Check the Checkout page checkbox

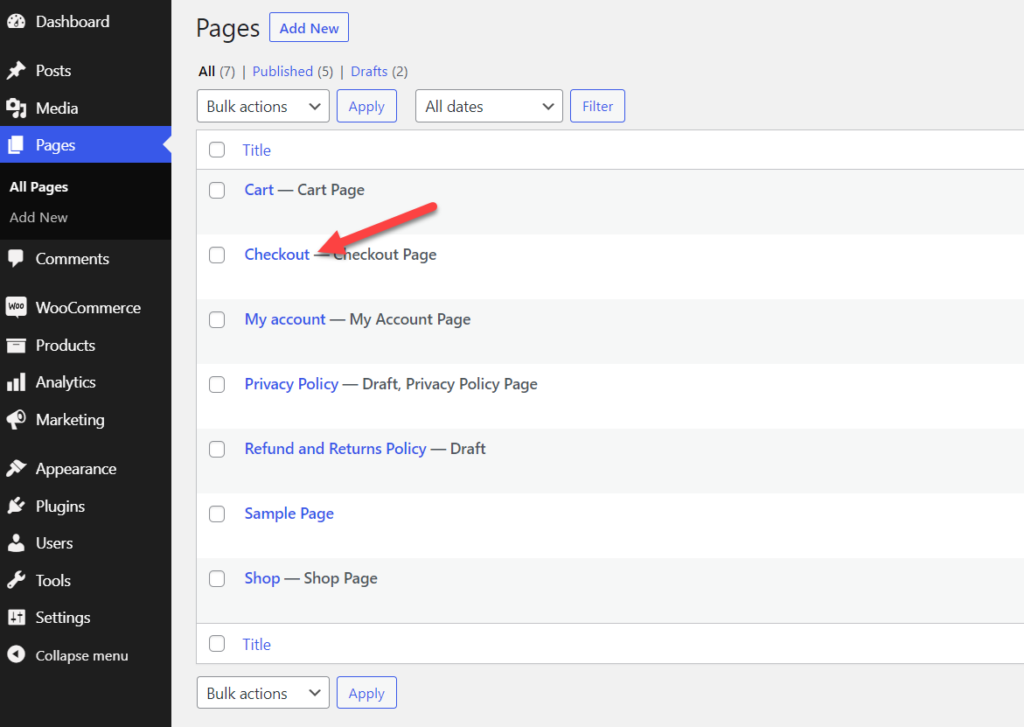(x=217, y=255)
